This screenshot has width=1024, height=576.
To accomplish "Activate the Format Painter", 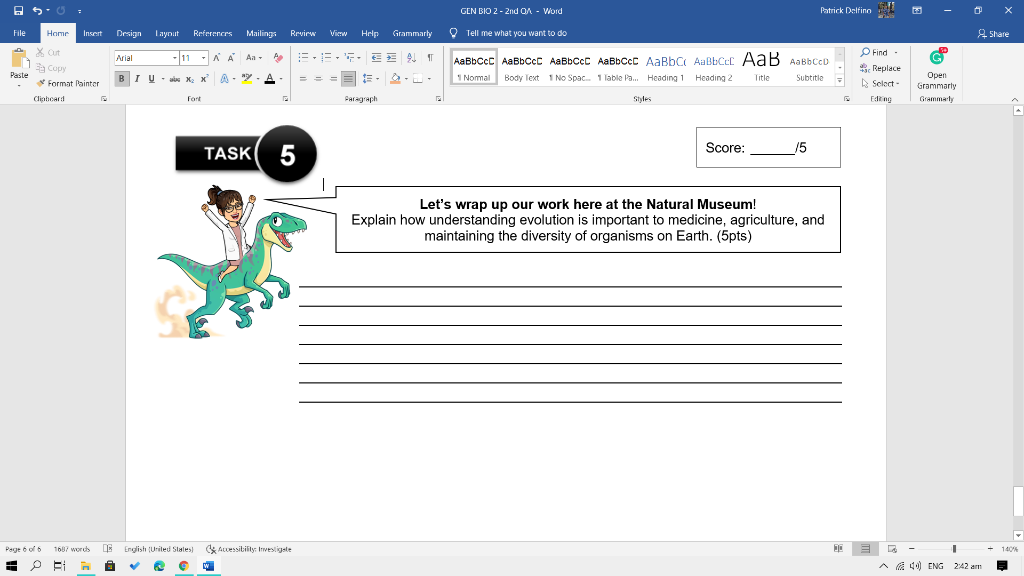I will [x=68, y=84].
